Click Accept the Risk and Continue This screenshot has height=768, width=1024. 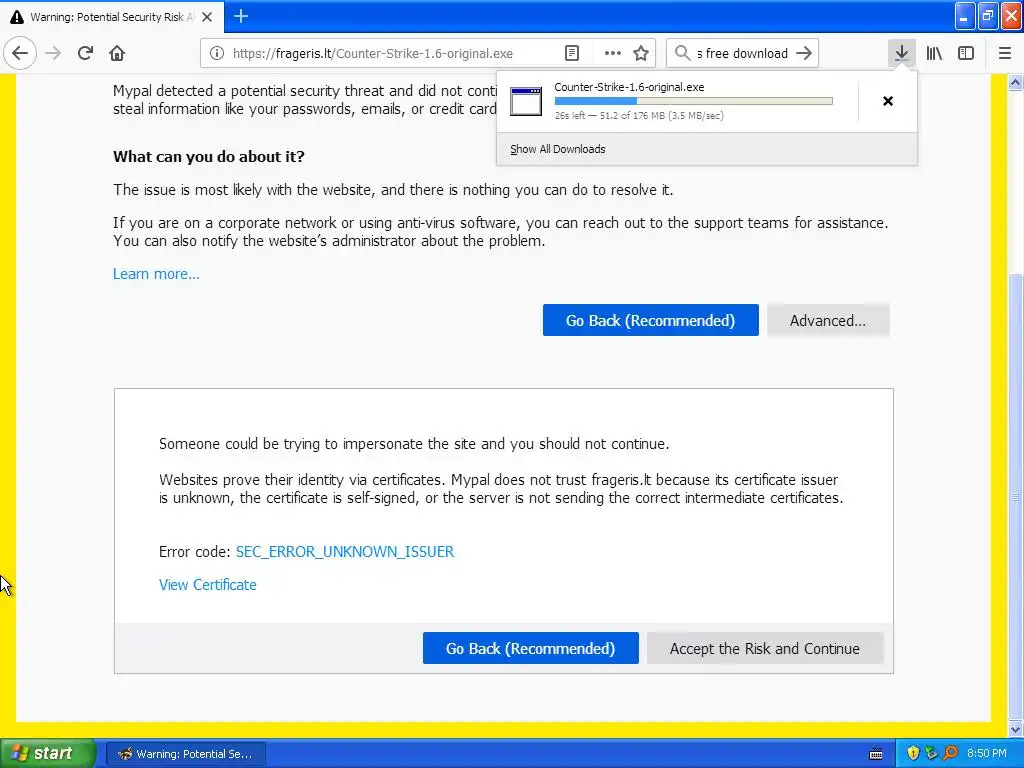[x=765, y=648]
